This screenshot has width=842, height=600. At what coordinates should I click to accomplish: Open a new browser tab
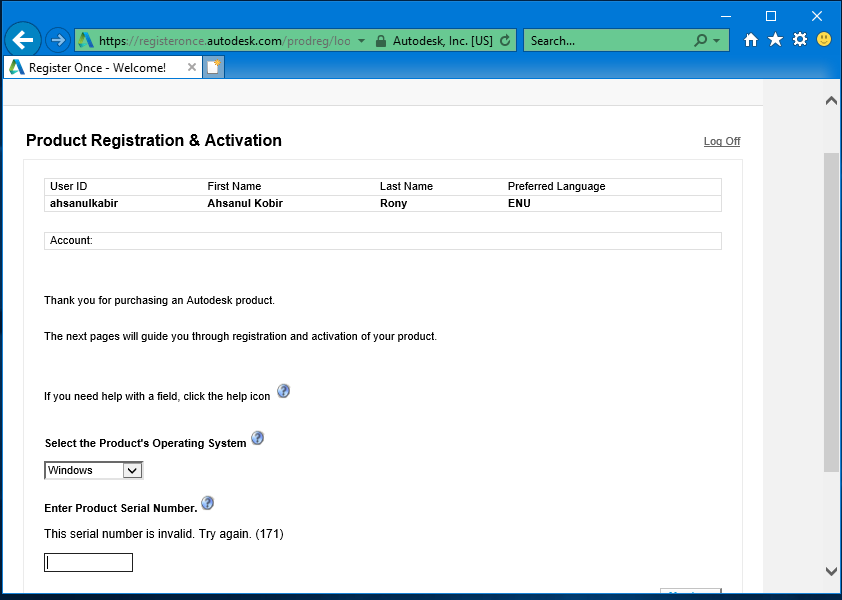point(213,67)
